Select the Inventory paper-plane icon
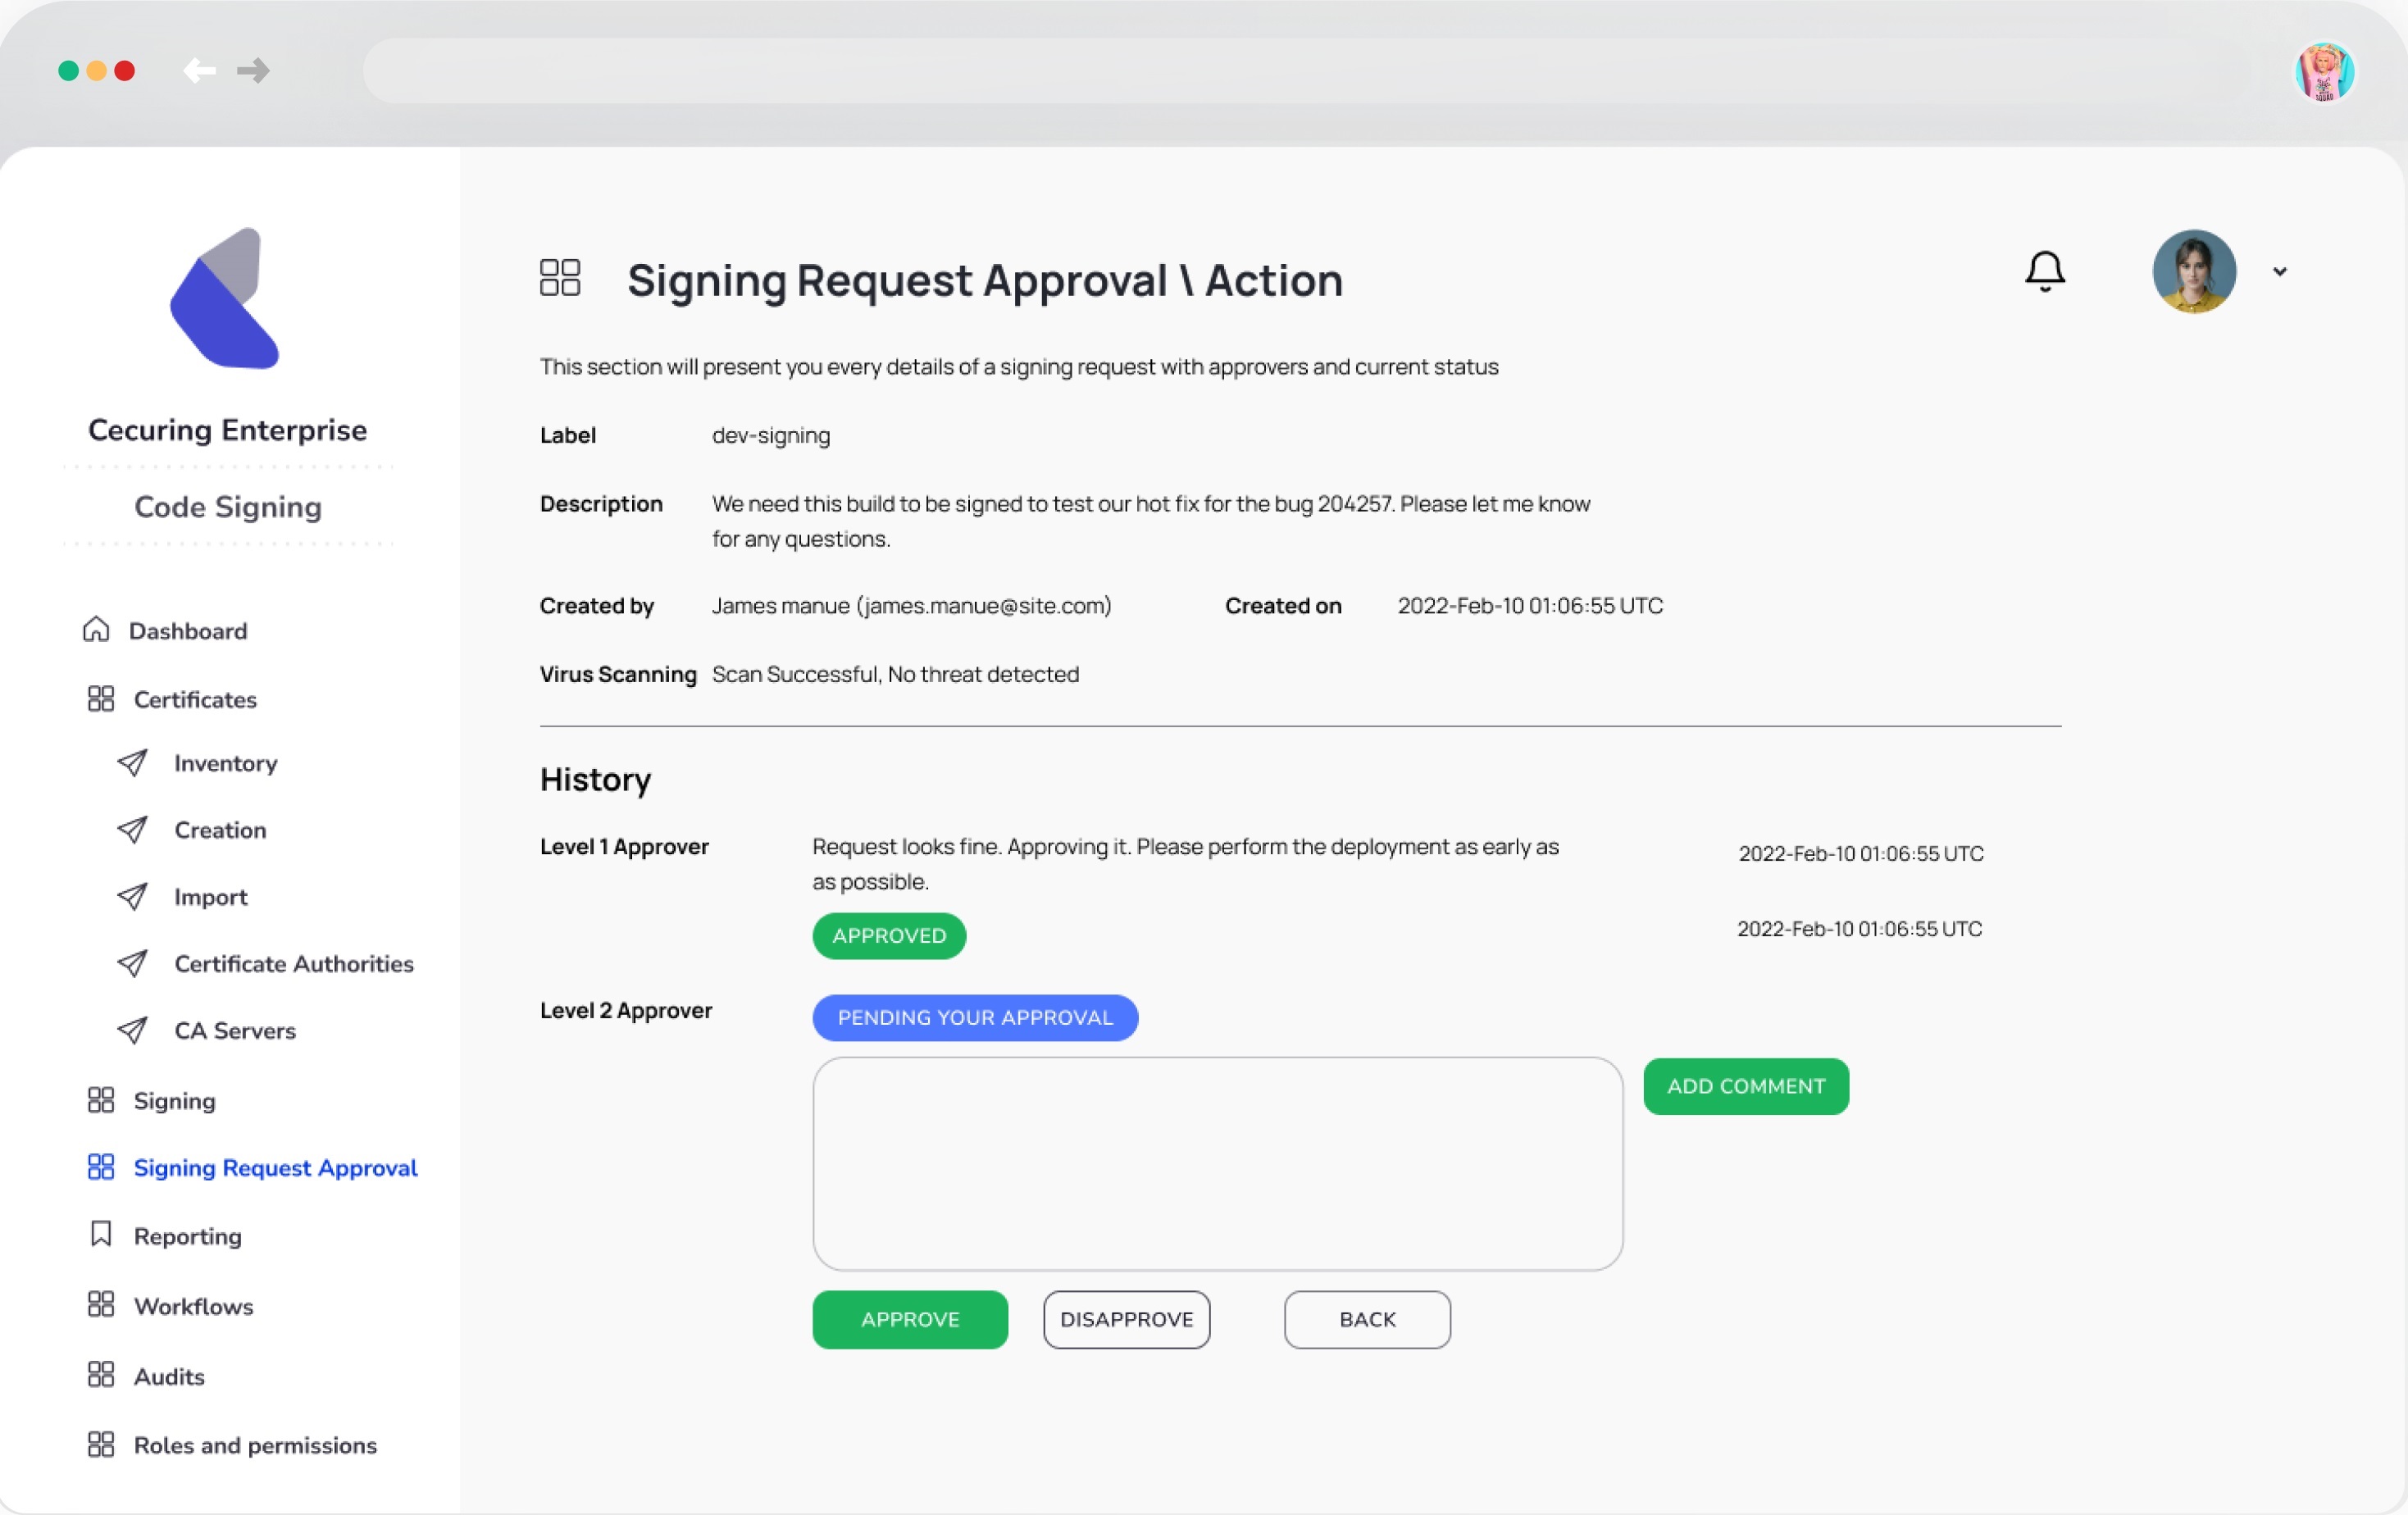The width and height of the screenshot is (2408, 1515). click(x=134, y=763)
